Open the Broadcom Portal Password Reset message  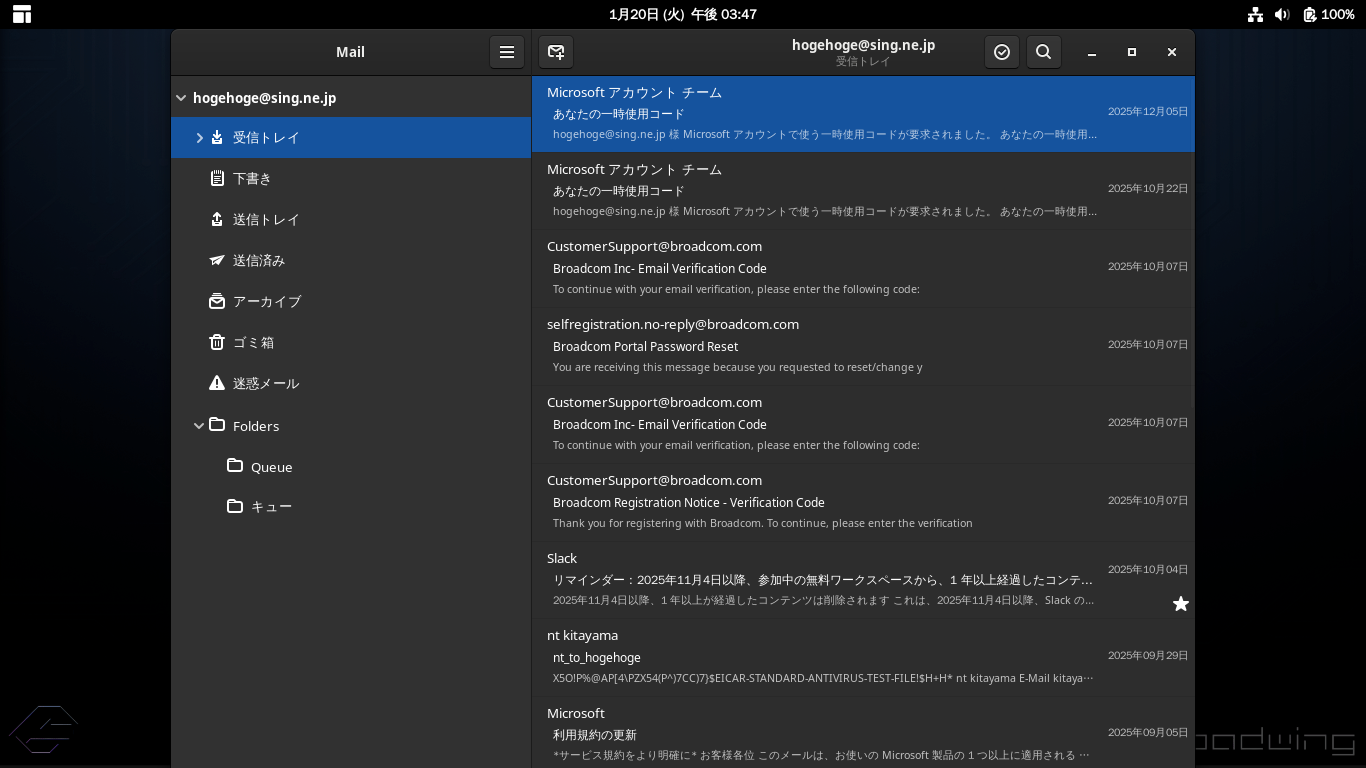(x=863, y=346)
